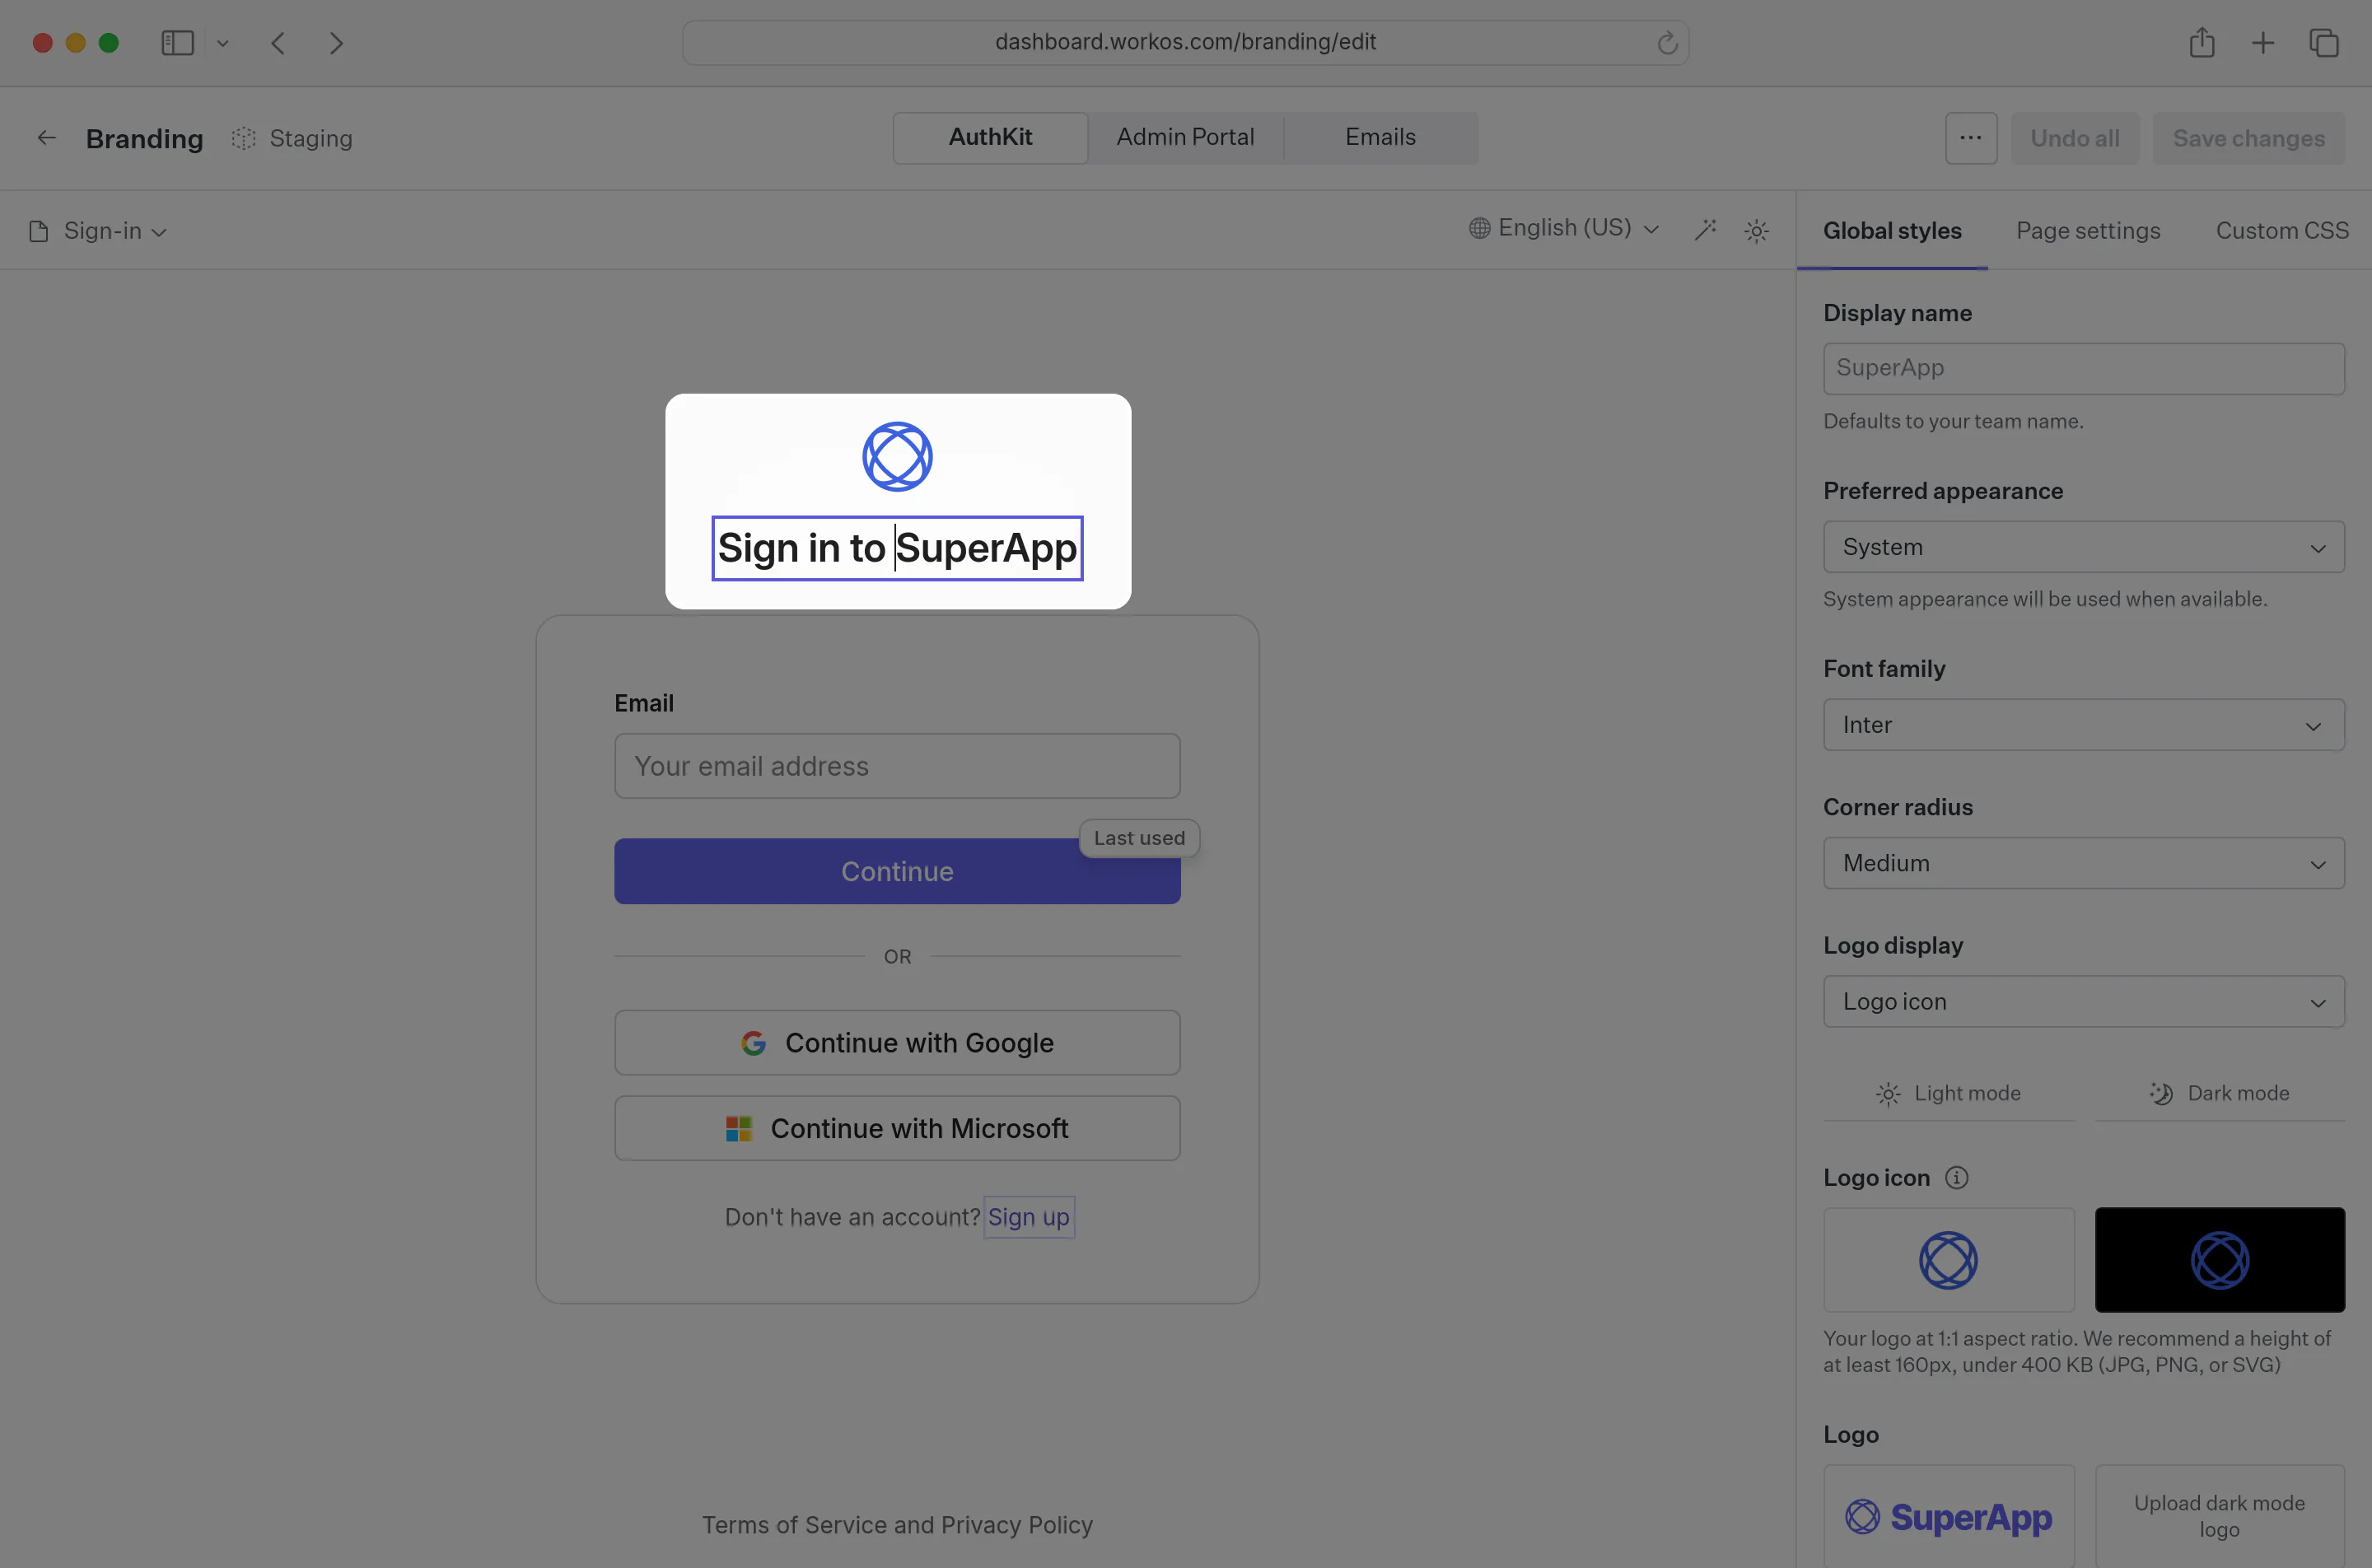The height and width of the screenshot is (1568, 2372).
Task: Click the Microsoft logo icon
Action: point(738,1128)
